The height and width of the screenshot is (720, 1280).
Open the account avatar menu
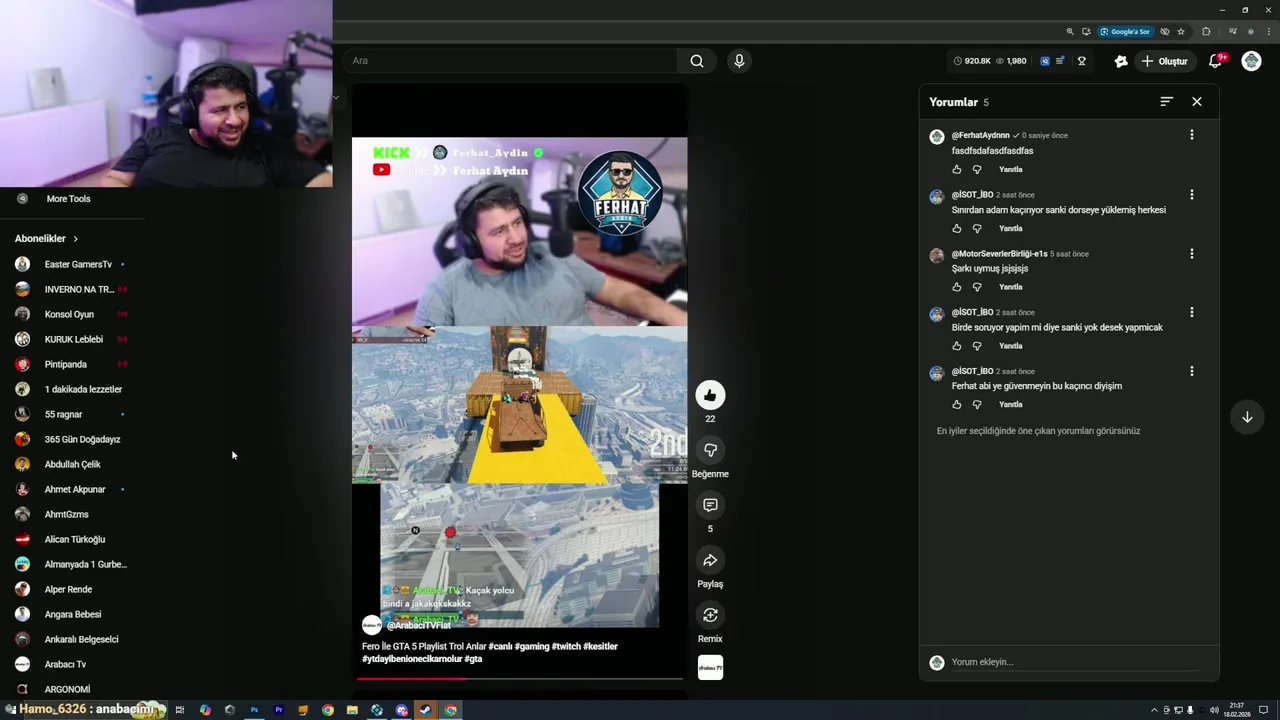click(1251, 61)
